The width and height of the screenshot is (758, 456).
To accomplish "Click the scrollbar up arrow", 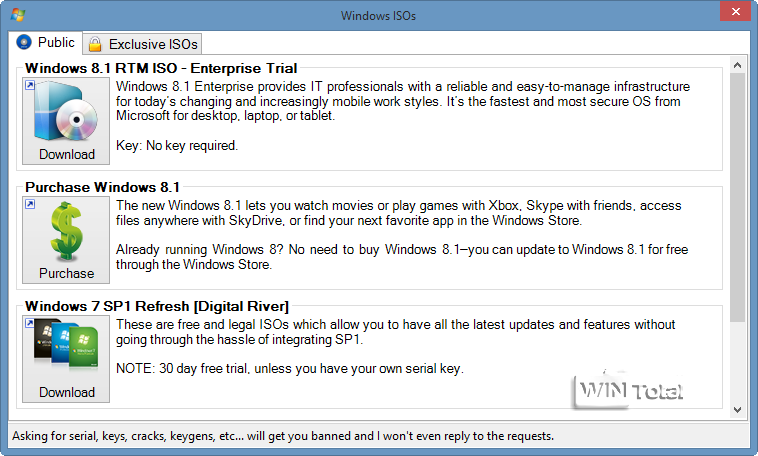I will tap(738, 66).
